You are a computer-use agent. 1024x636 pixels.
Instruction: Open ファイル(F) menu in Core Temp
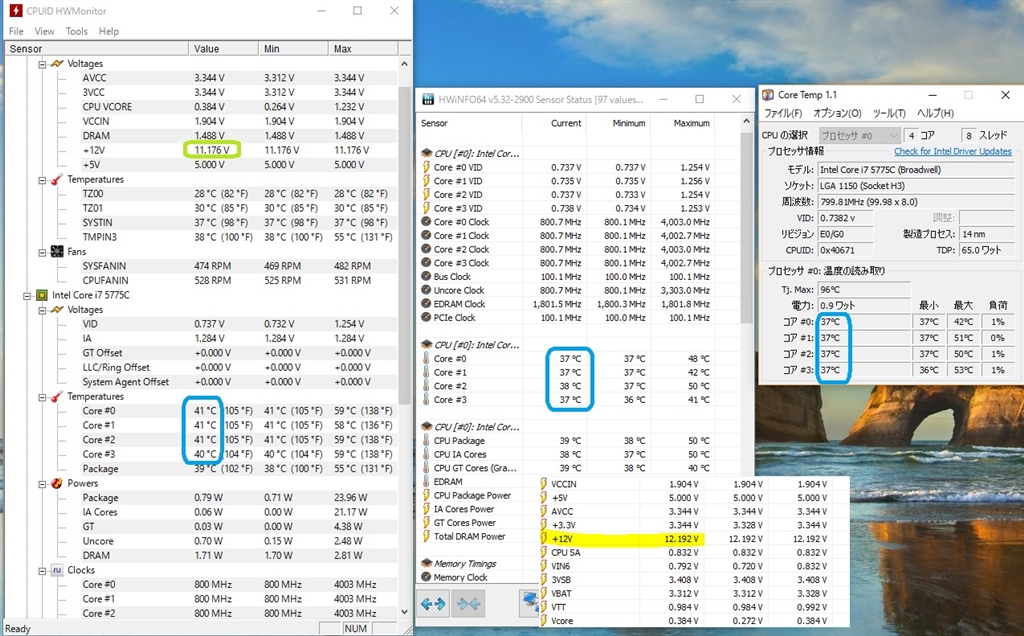[x=782, y=113]
